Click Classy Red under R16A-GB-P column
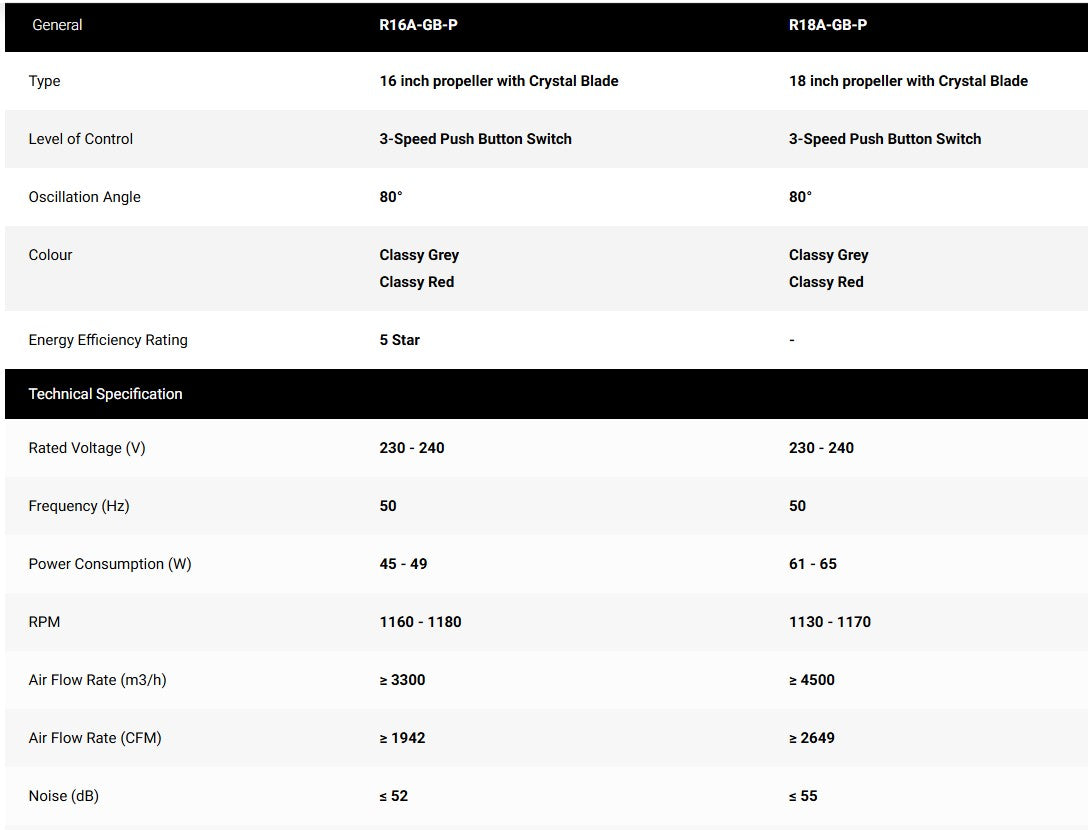 tap(416, 282)
